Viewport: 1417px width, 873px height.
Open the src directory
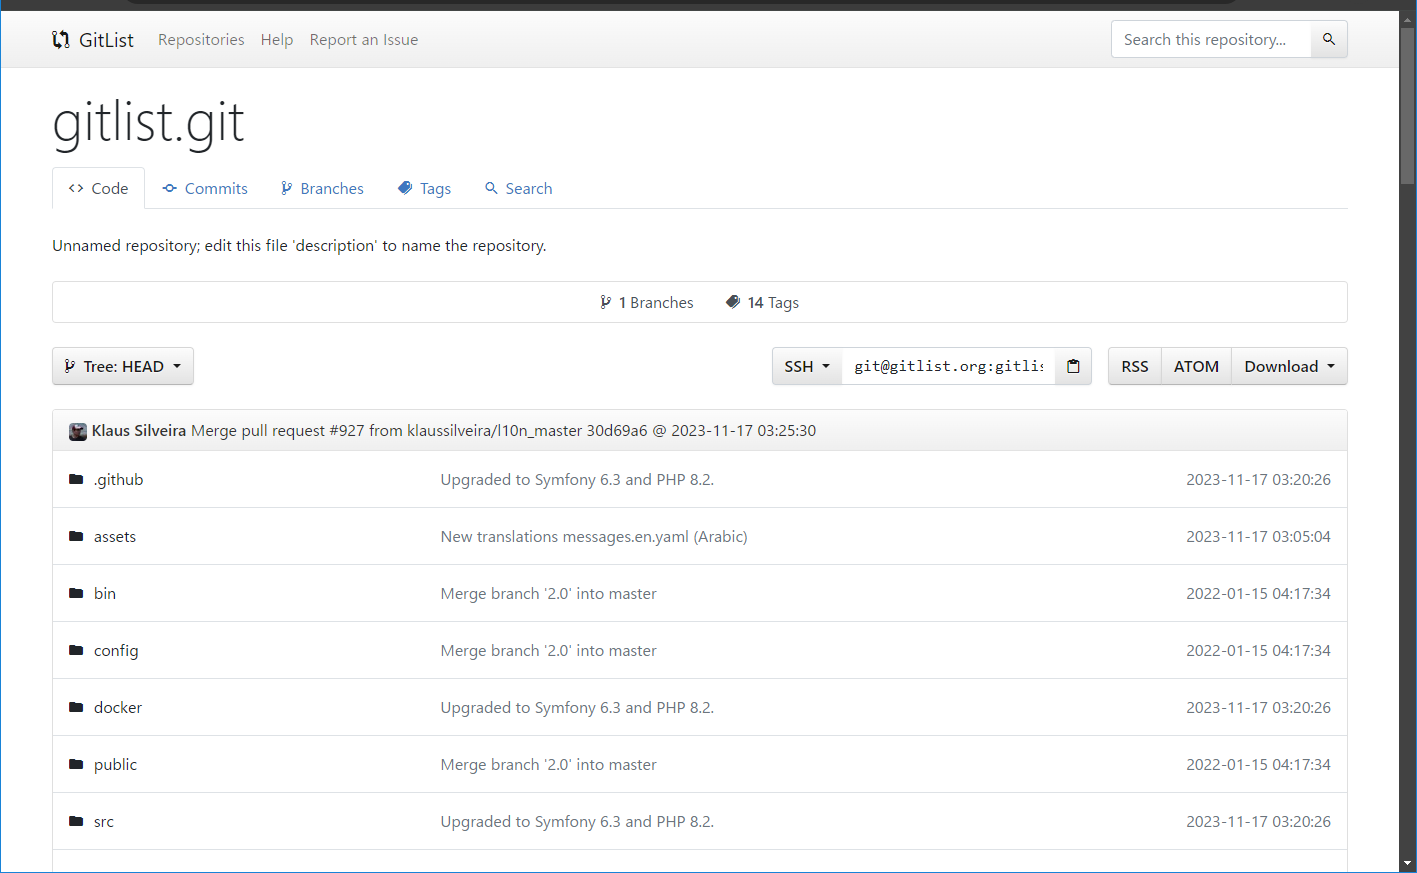coord(104,821)
